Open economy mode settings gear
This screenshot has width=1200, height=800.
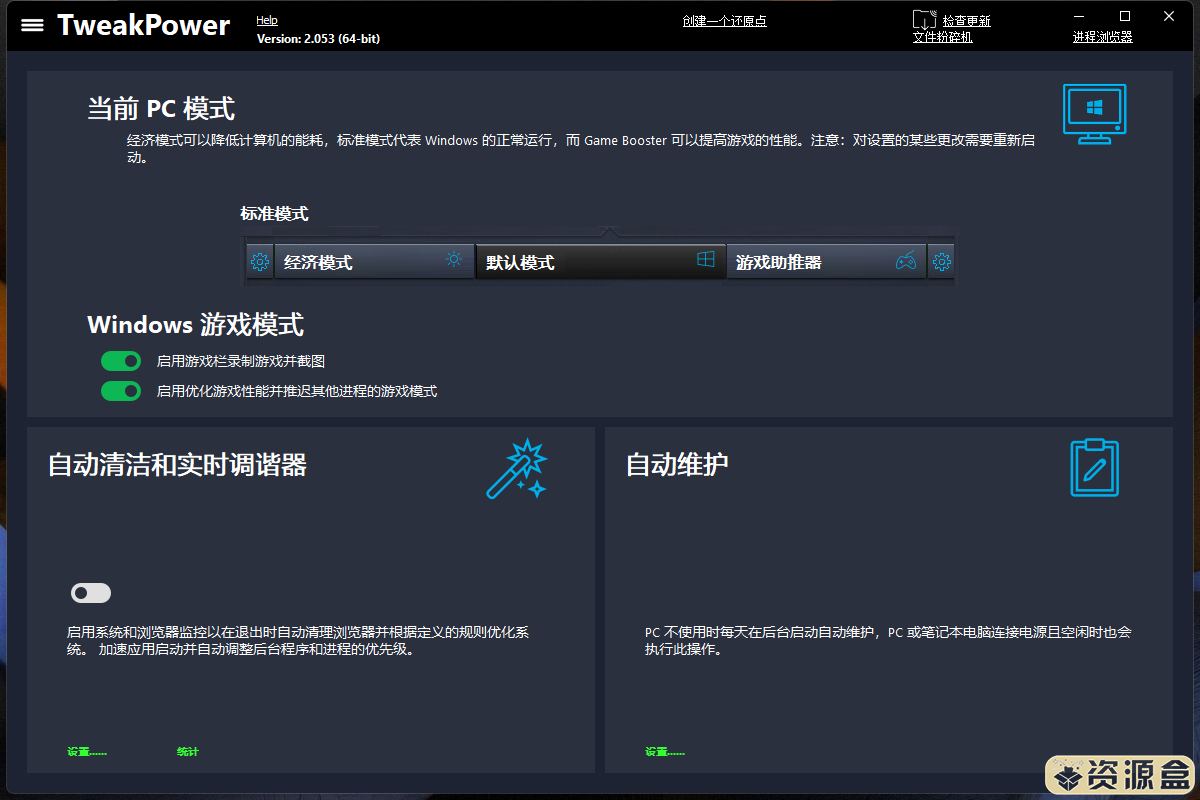[x=260, y=262]
